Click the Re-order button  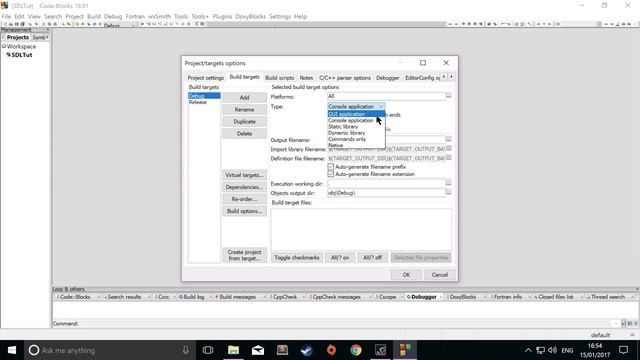pos(244,199)
